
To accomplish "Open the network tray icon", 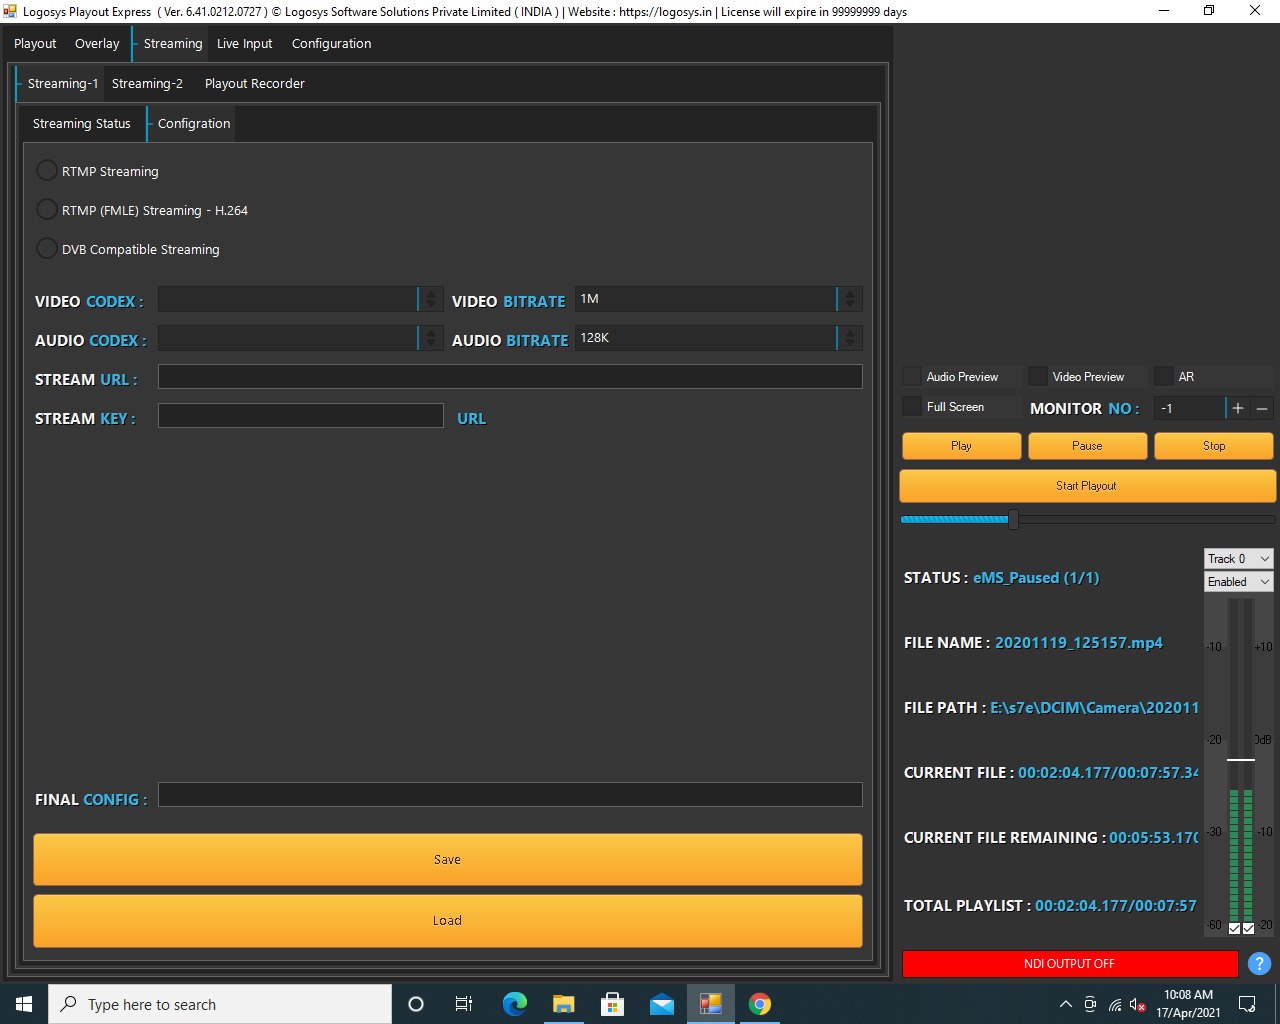I will pos(1114,1004).
